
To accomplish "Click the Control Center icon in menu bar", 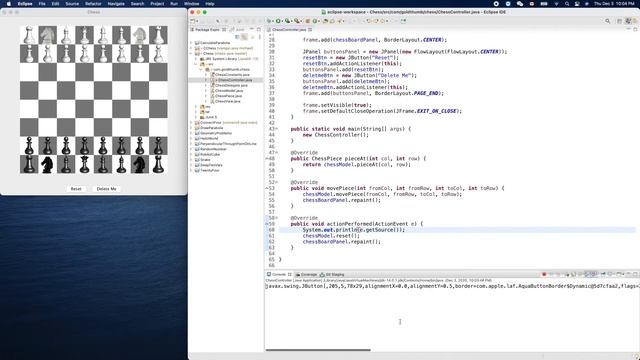I will click(577, 4).
